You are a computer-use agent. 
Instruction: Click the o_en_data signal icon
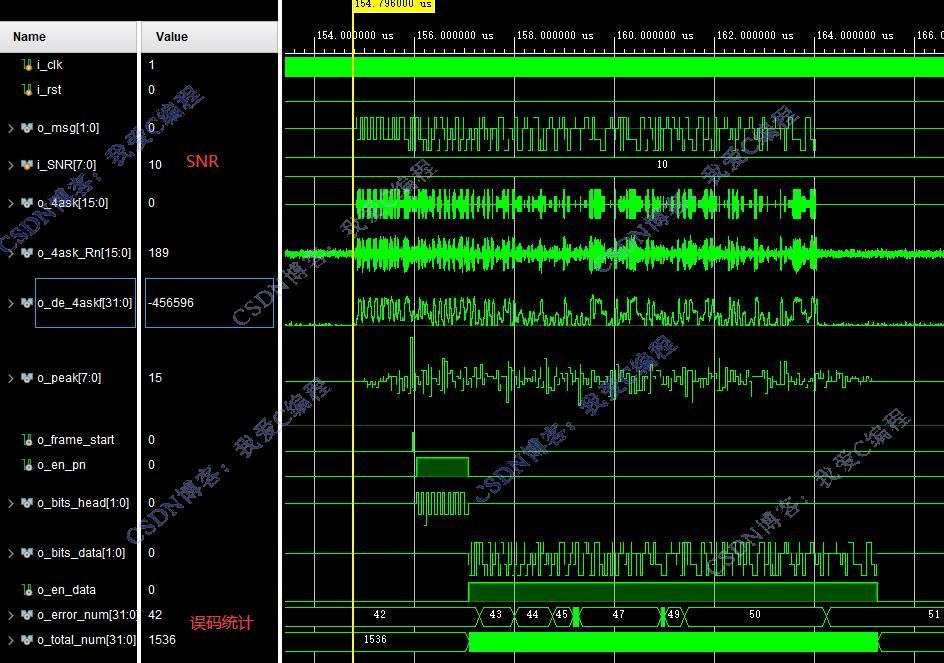point(28,590)
